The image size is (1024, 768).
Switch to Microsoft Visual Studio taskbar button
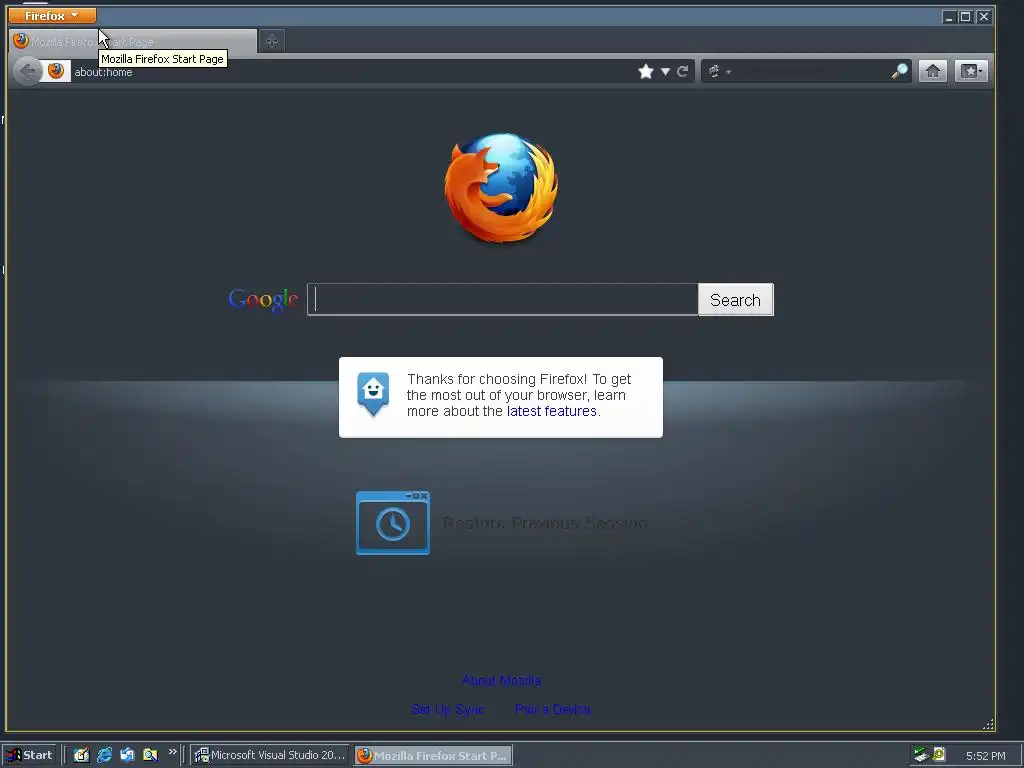click(270, 756)
